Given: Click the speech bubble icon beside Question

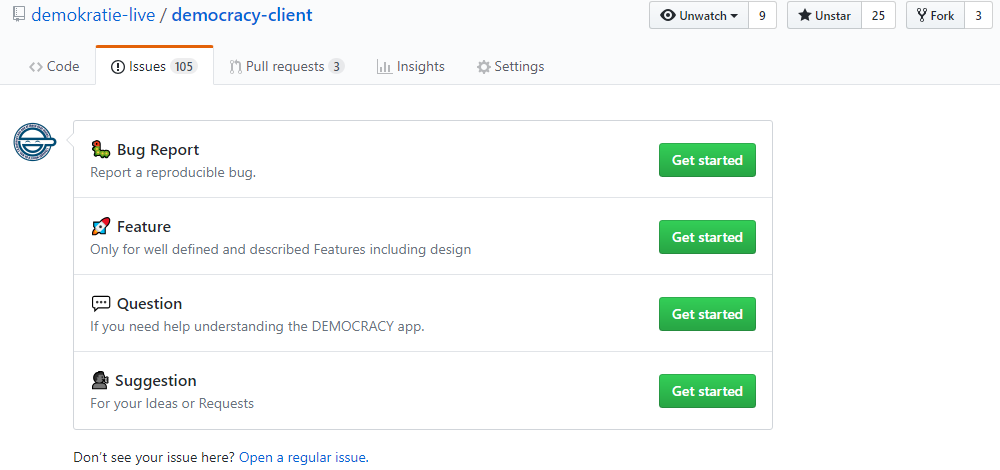Looking at the screenshot, I should [x=100, y=304].
